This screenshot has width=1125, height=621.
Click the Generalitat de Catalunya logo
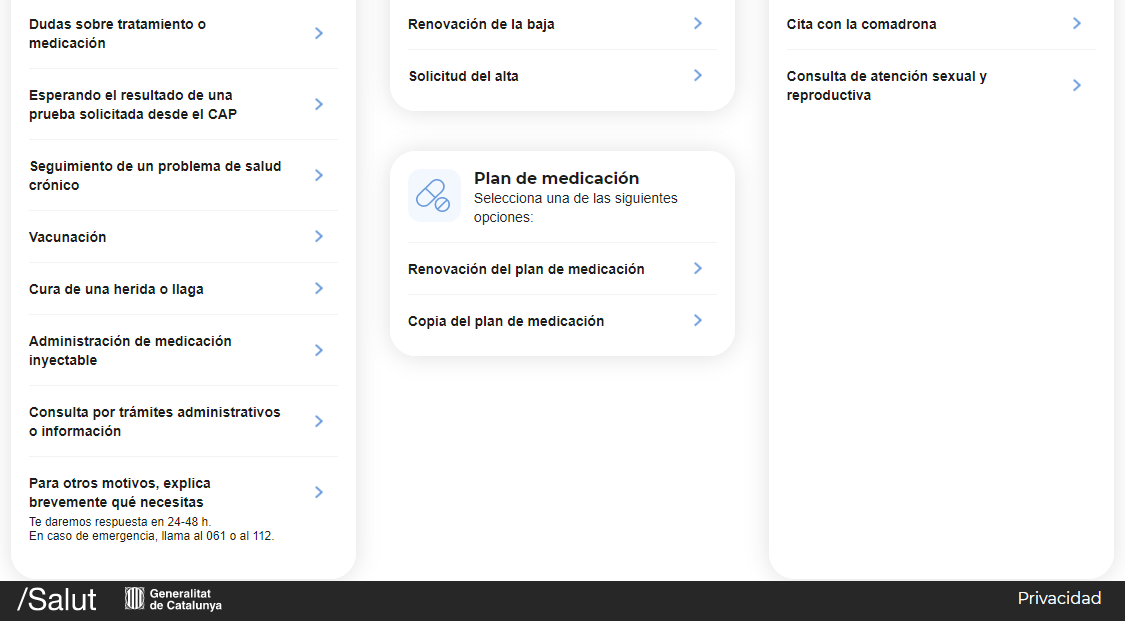click(173, 599)
